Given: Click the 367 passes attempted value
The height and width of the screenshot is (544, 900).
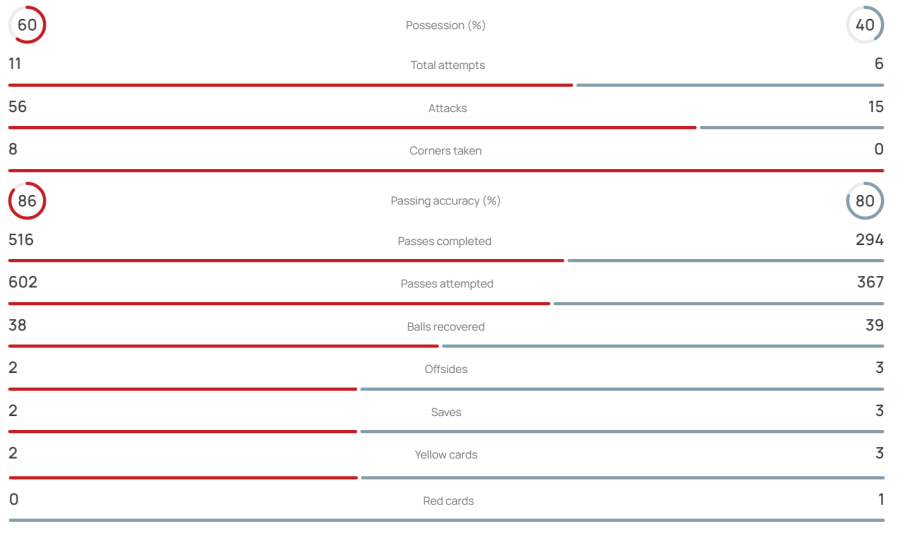Looking at the screenshot, I should point(870,282).
